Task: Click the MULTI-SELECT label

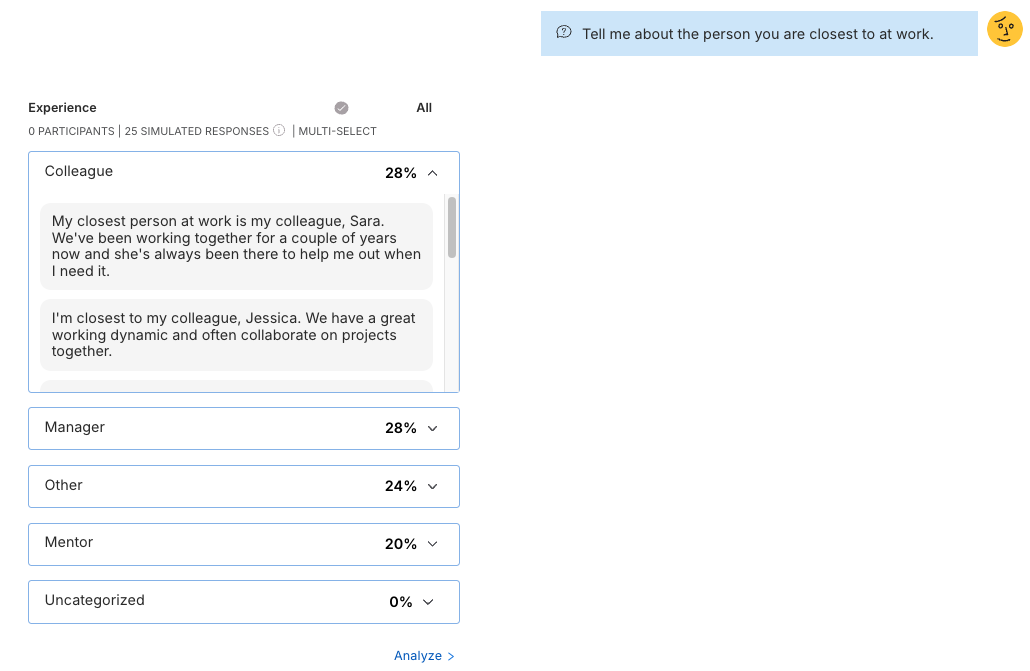Action: [337, 131]
